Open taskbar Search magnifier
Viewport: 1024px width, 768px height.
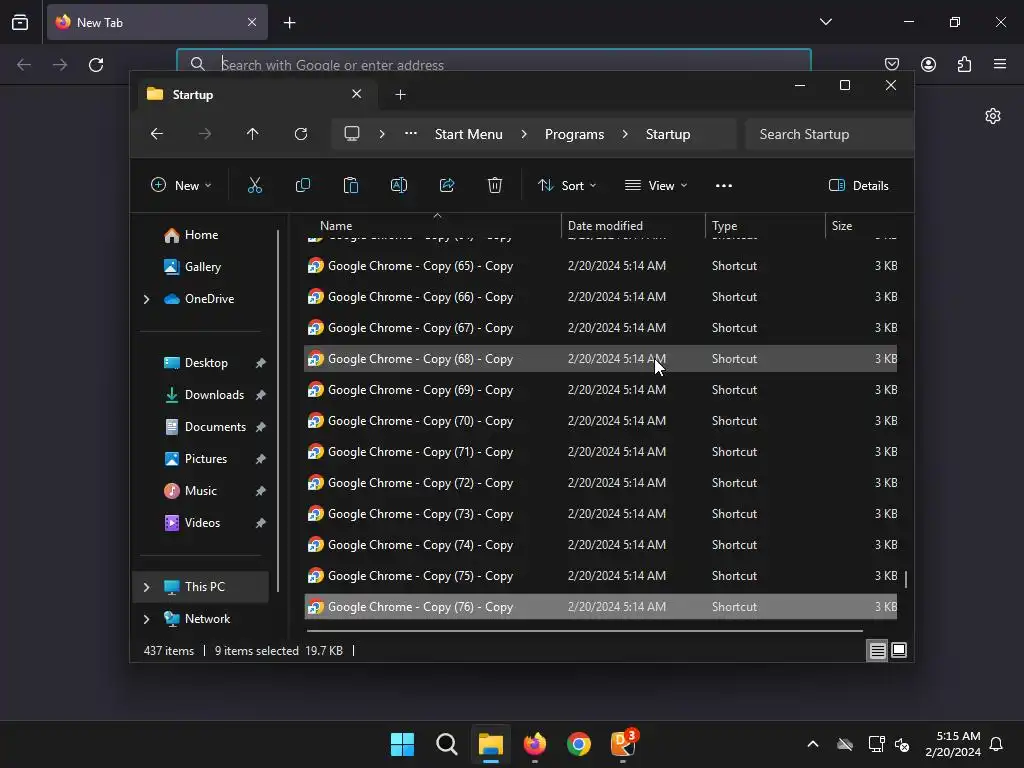click(447, 744)
